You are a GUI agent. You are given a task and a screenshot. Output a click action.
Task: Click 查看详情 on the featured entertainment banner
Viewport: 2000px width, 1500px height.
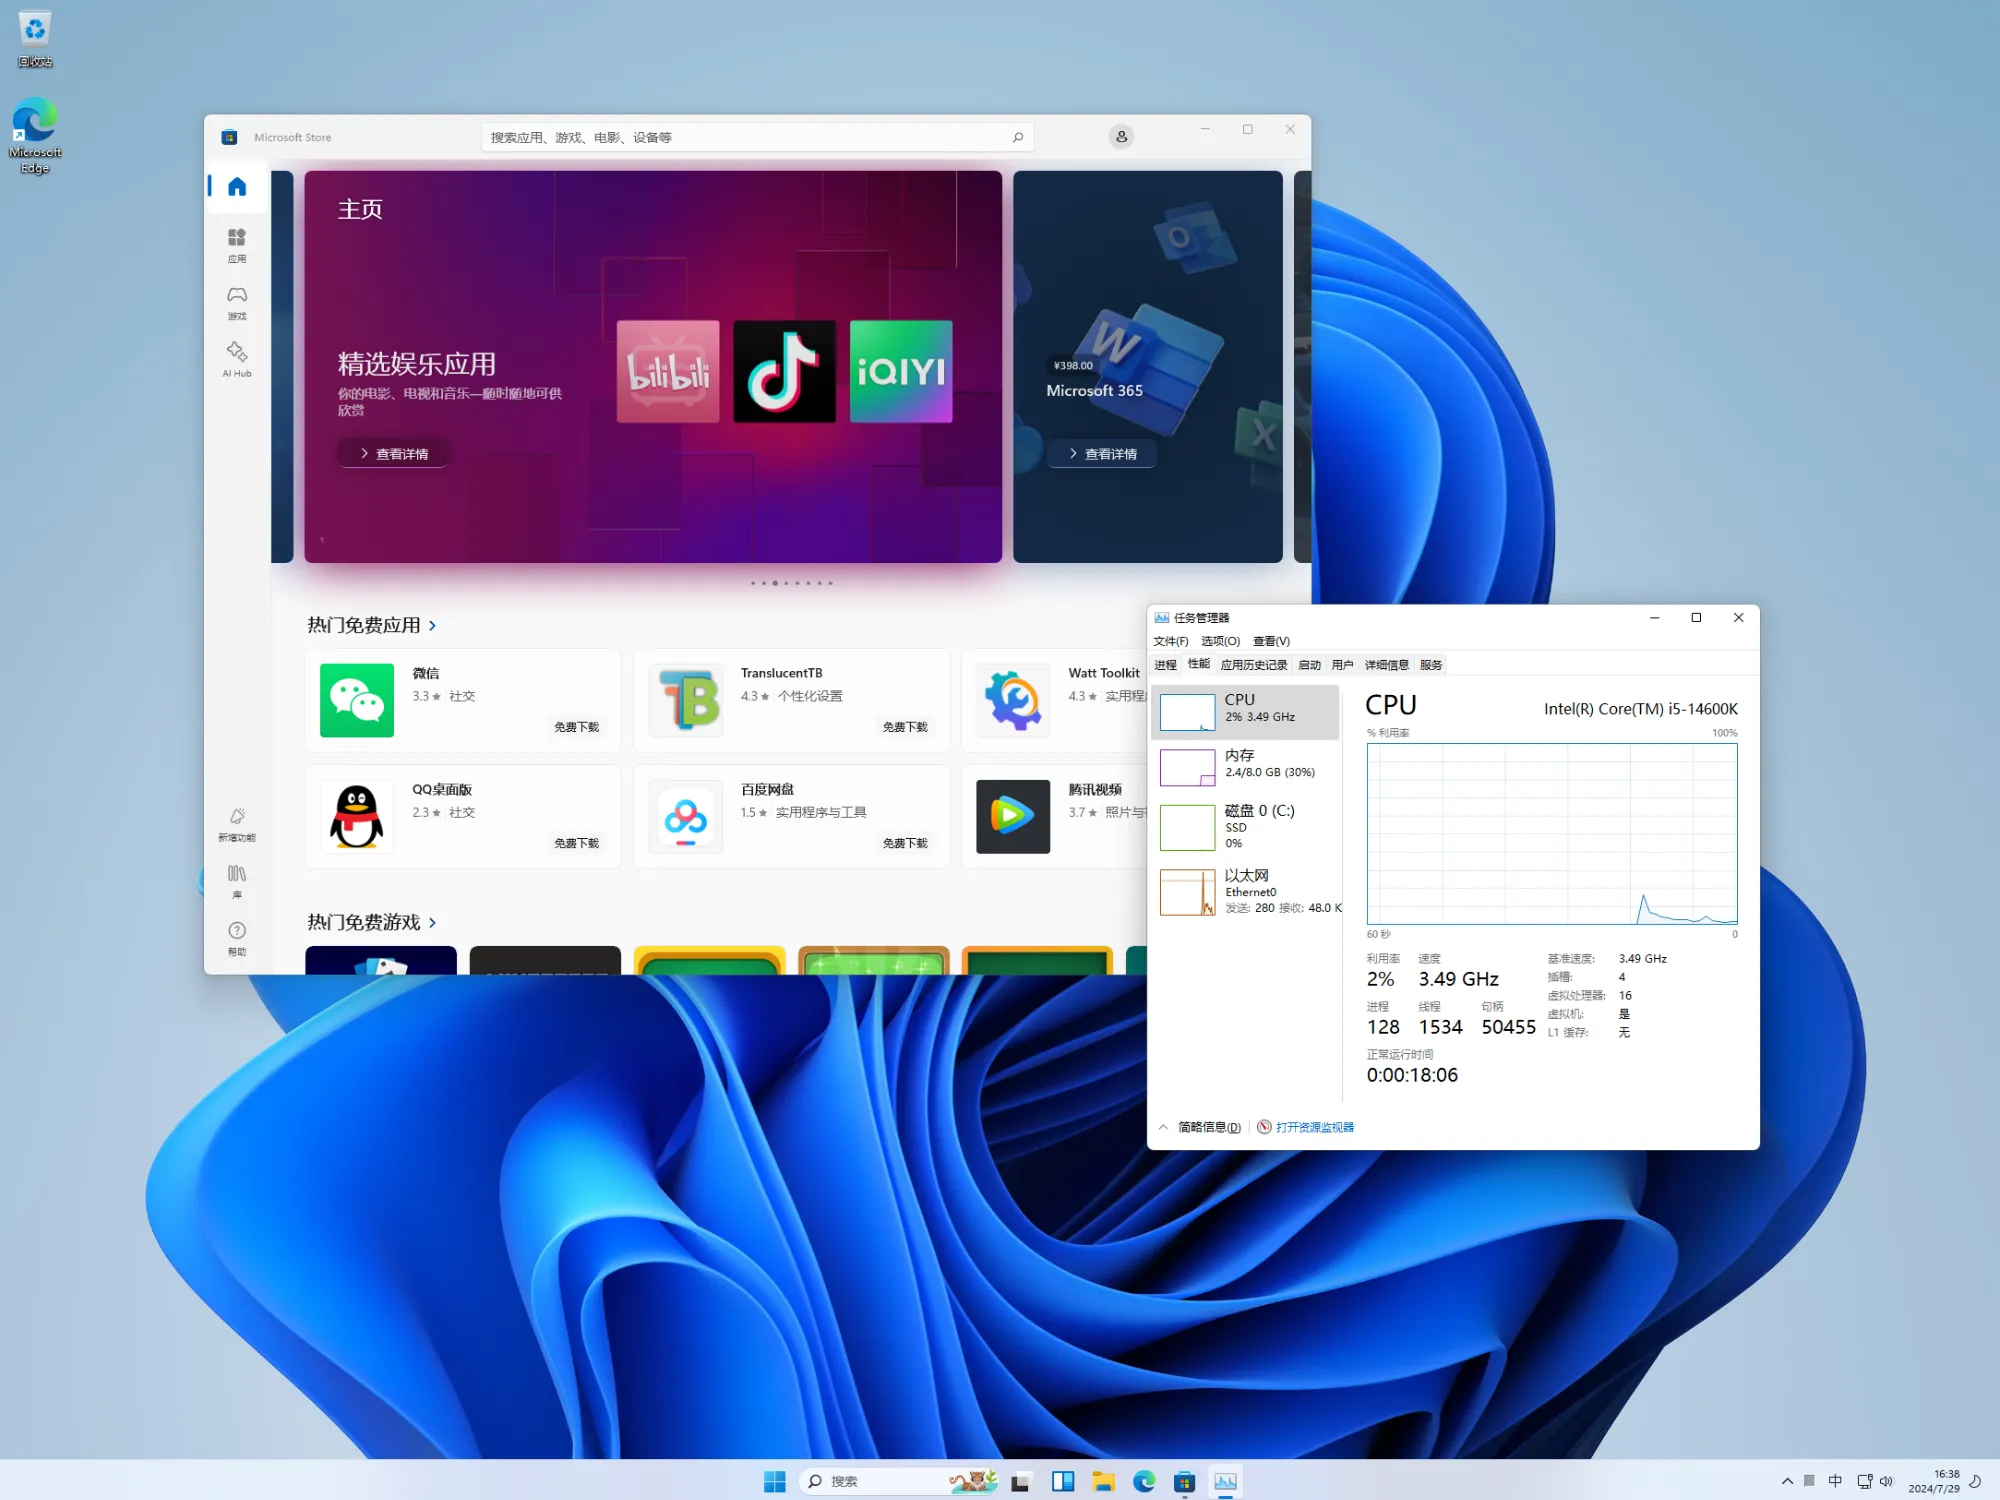[x=393, y=453]
